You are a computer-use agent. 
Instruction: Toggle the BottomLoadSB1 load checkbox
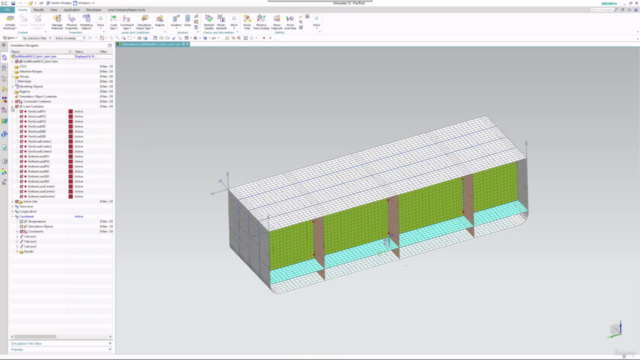[x=22, y=171]
